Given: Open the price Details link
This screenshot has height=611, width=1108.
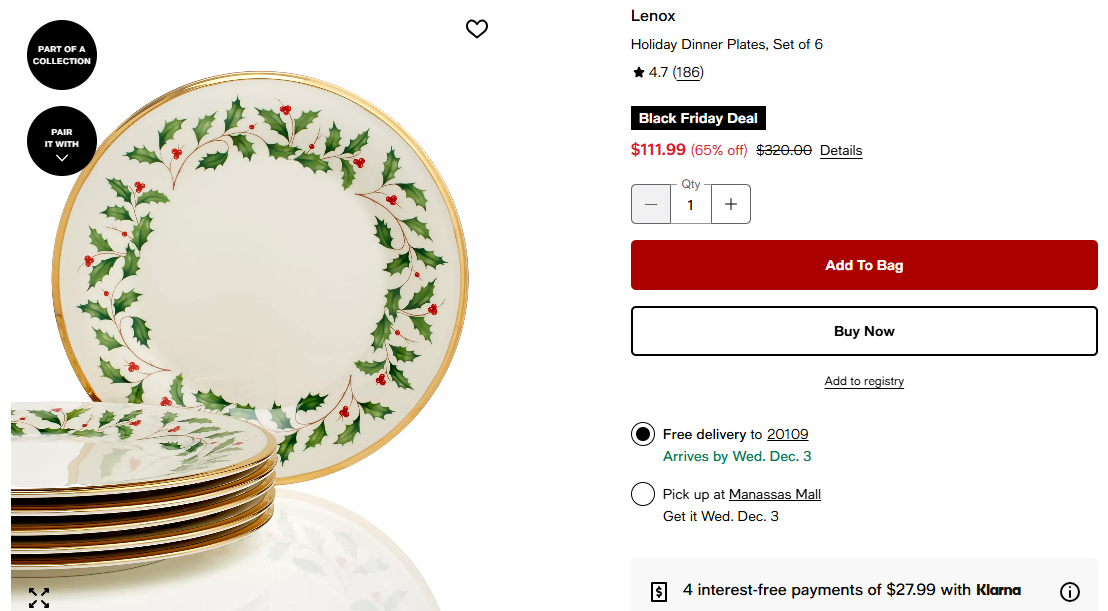Looking at the screenshot, I should [841, 151].
